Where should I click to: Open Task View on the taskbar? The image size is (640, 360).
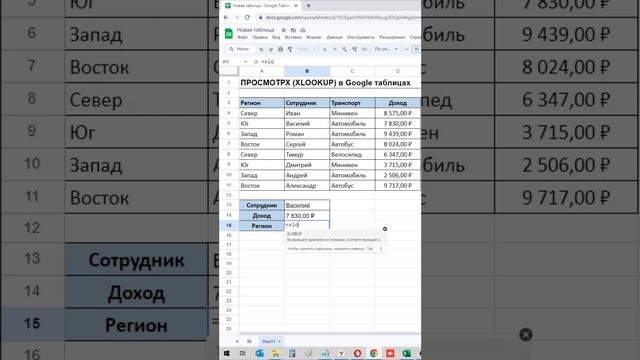pyautogui.click(x=242, y=353)
